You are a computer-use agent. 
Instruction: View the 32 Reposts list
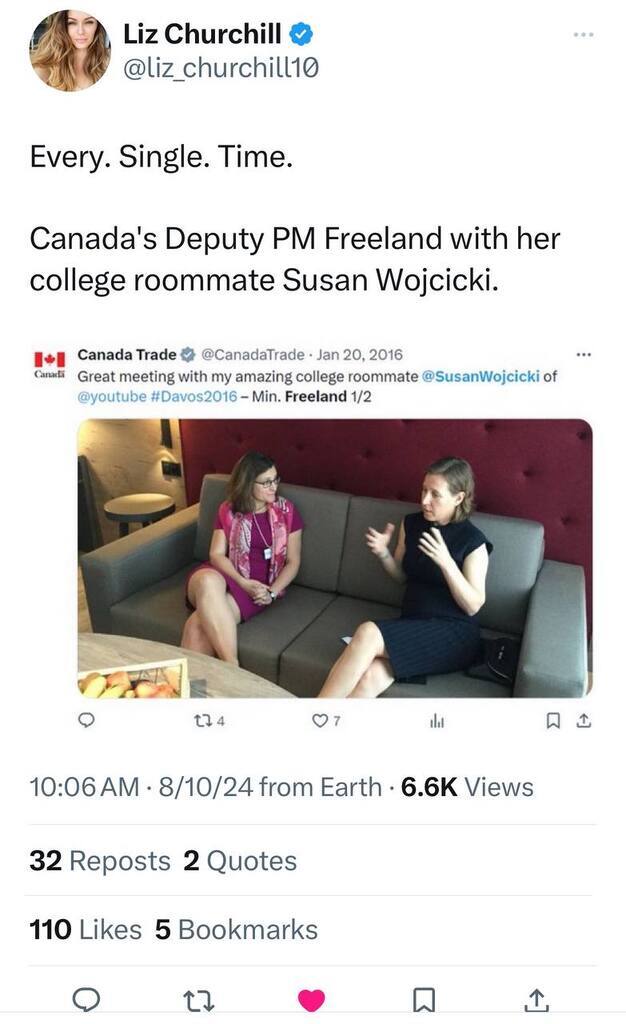(x=100, y=861)
